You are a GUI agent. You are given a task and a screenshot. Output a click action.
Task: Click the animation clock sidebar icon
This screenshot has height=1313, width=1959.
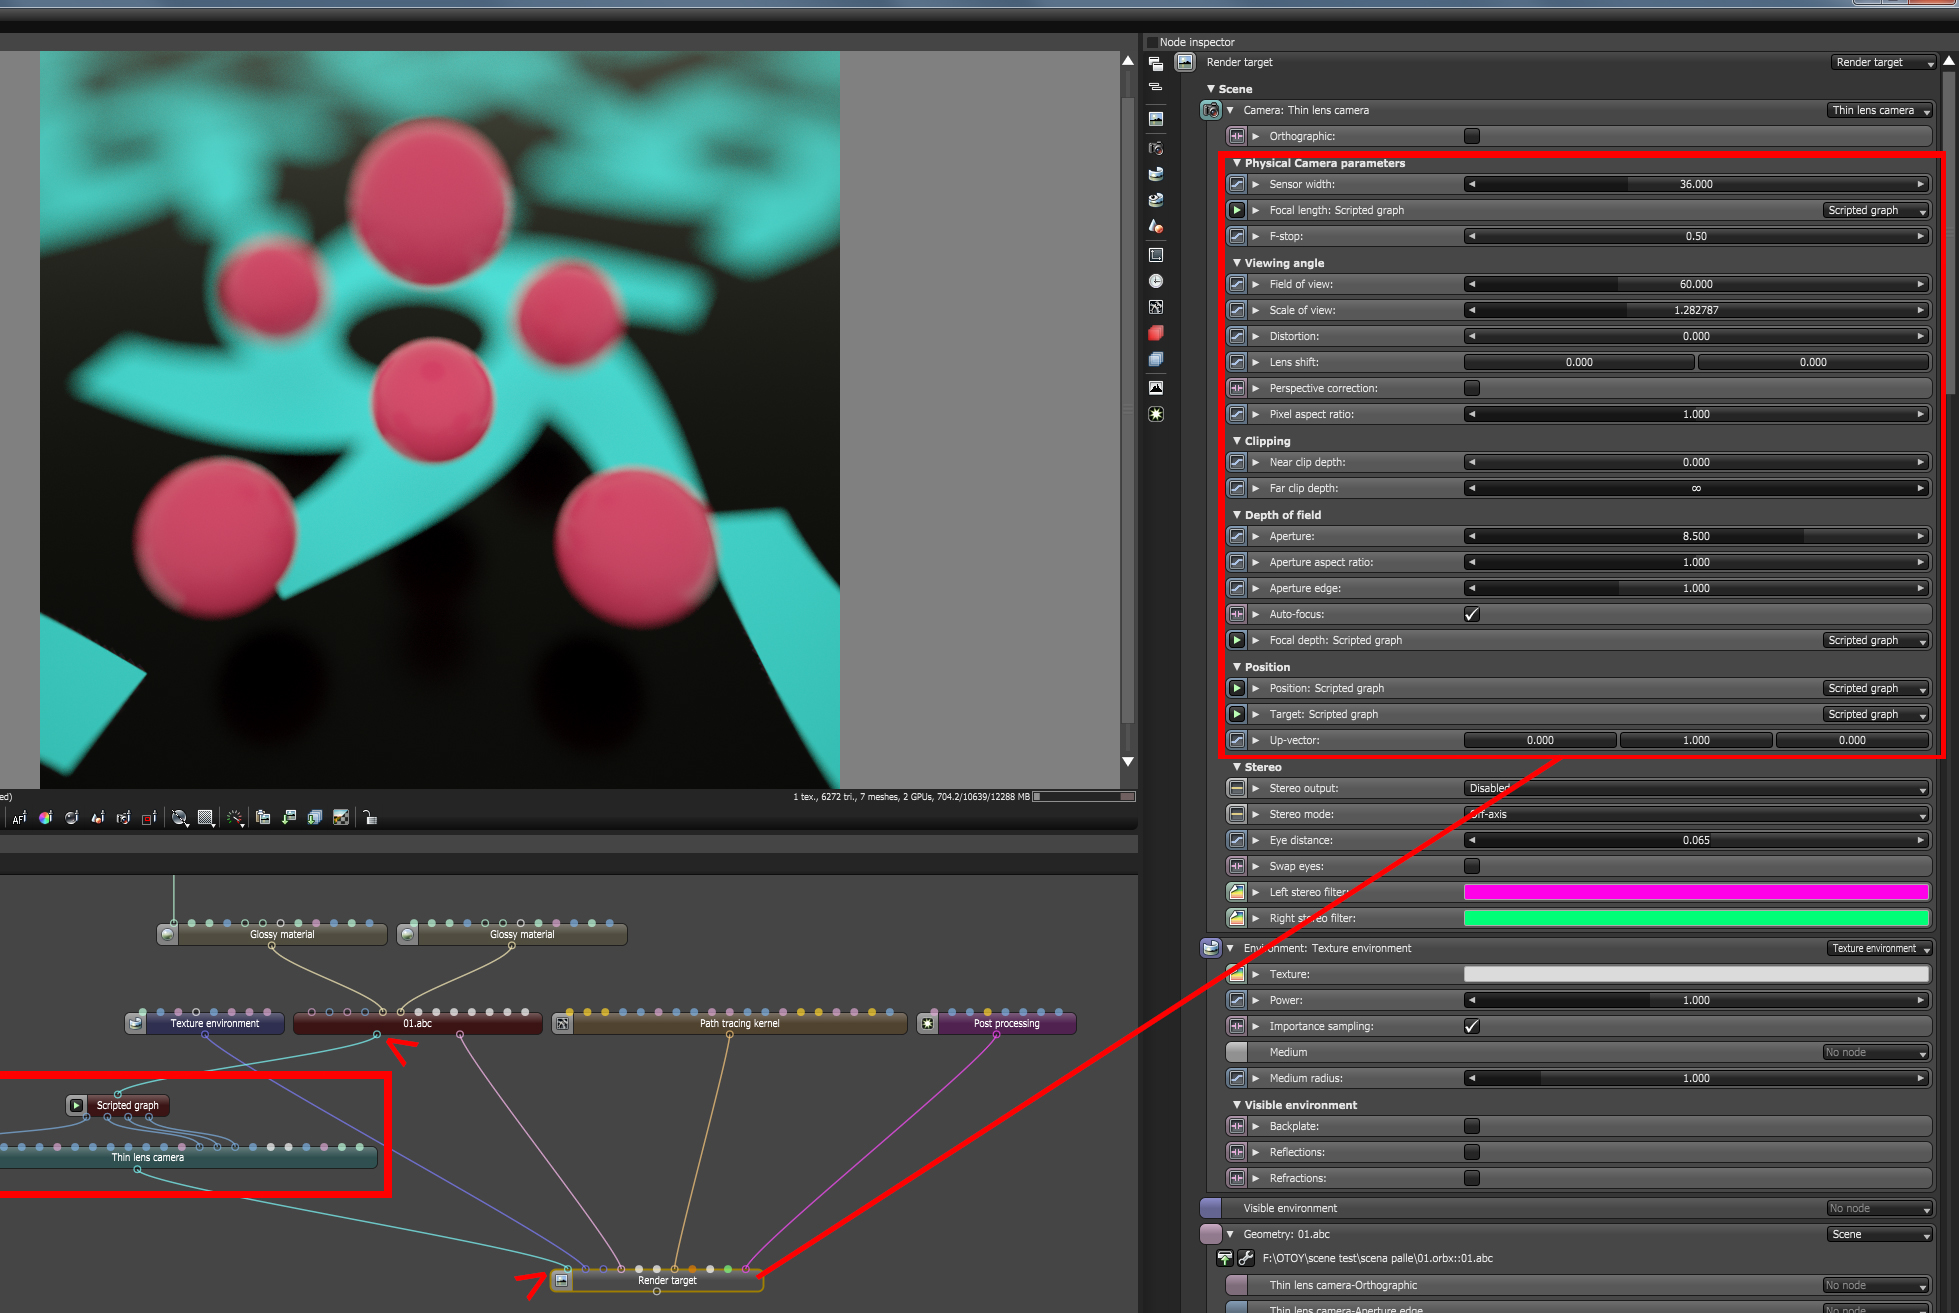pyautogui.click(x=1156, y=281)
